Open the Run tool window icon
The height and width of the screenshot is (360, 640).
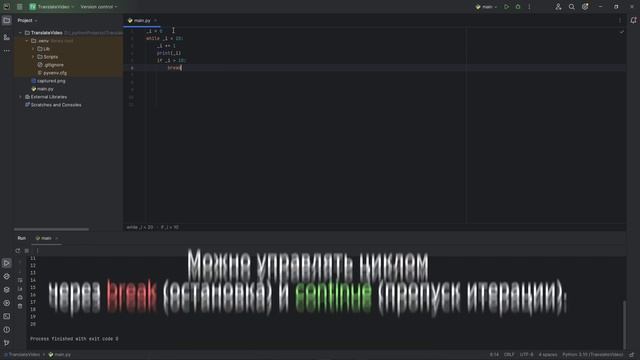7,263
